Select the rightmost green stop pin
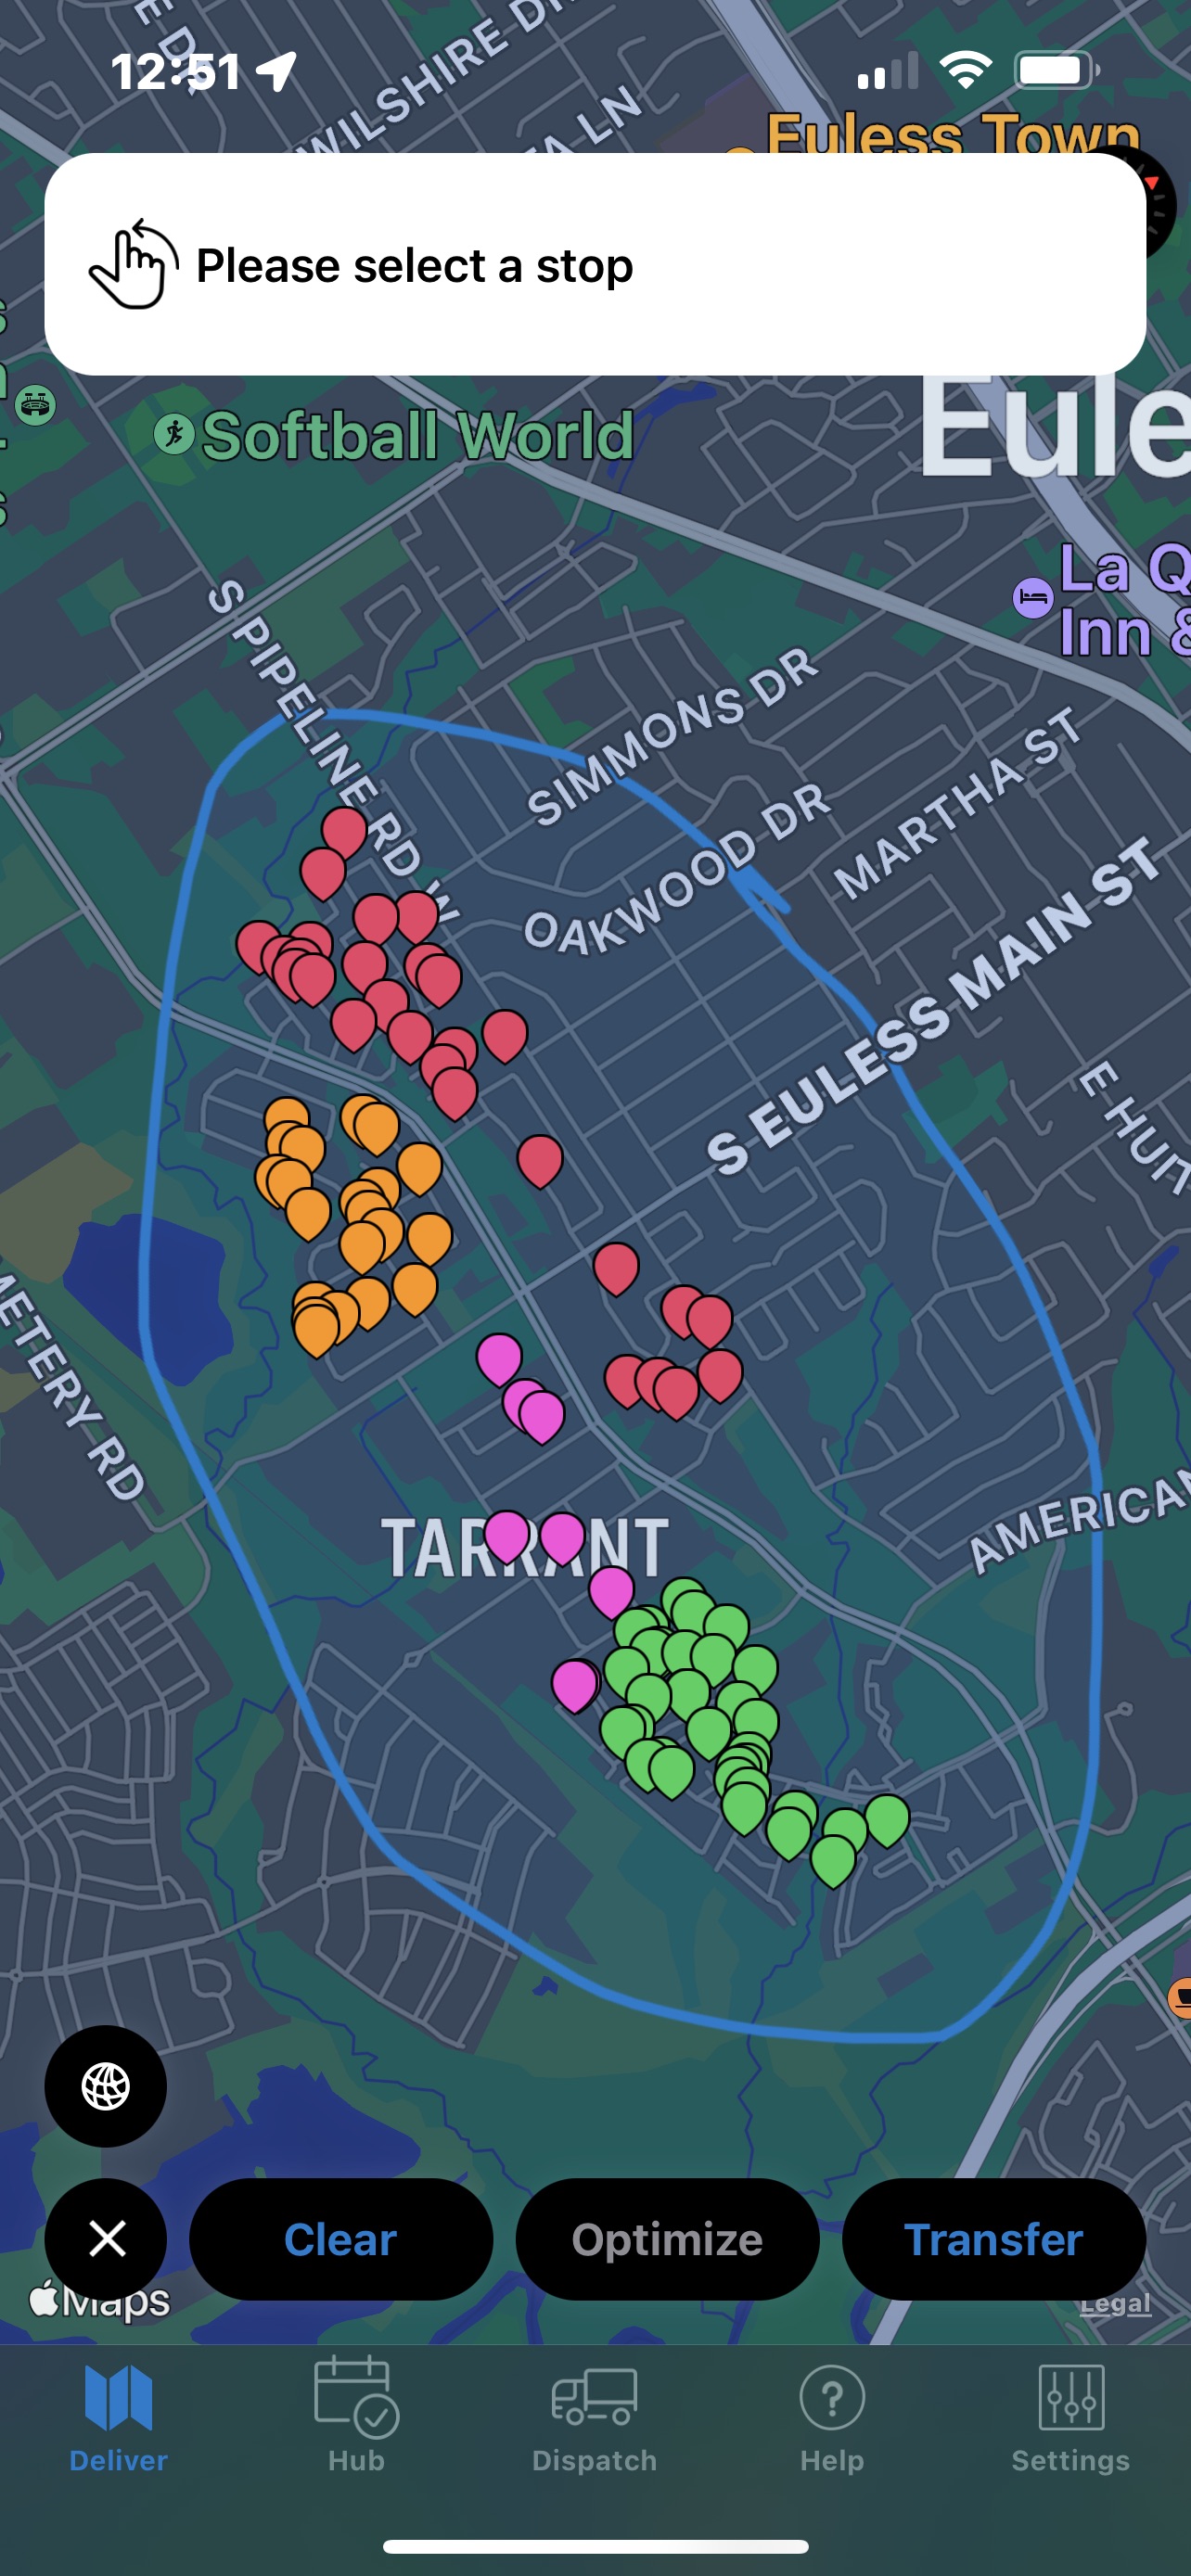The height and width of the screenshot is (2576, 1191). point(887,1817)
